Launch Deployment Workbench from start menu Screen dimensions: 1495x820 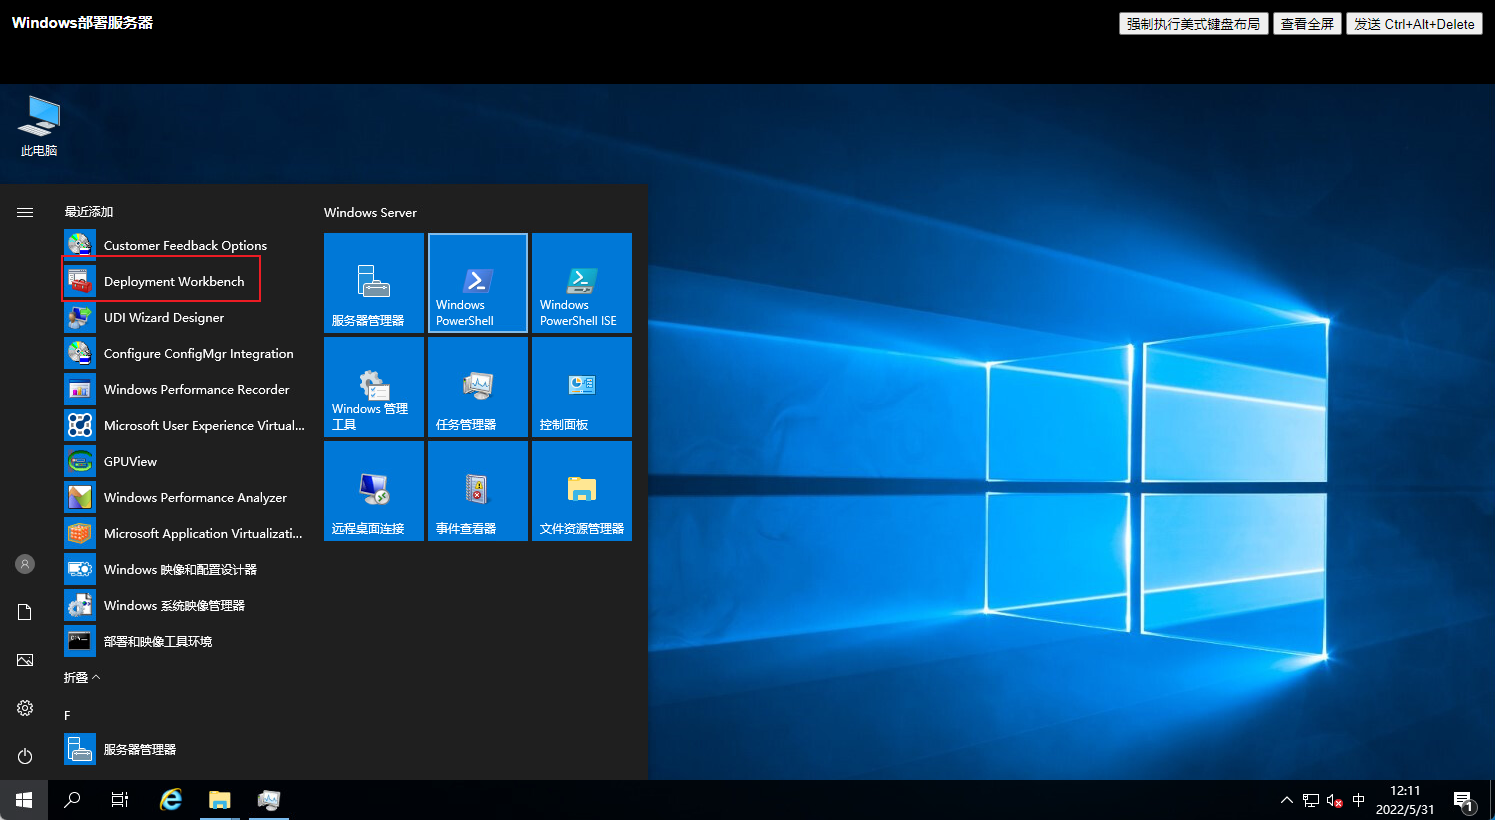click(185, 281)
